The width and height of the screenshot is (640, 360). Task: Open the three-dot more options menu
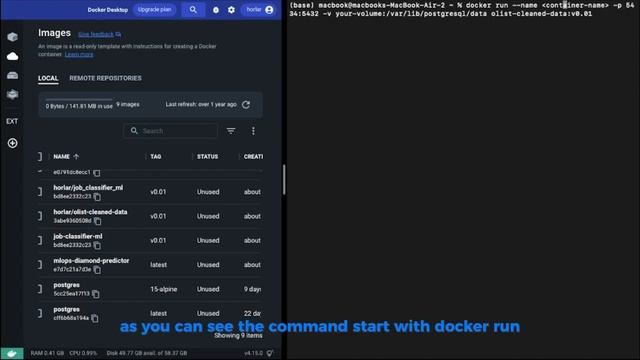253,131
